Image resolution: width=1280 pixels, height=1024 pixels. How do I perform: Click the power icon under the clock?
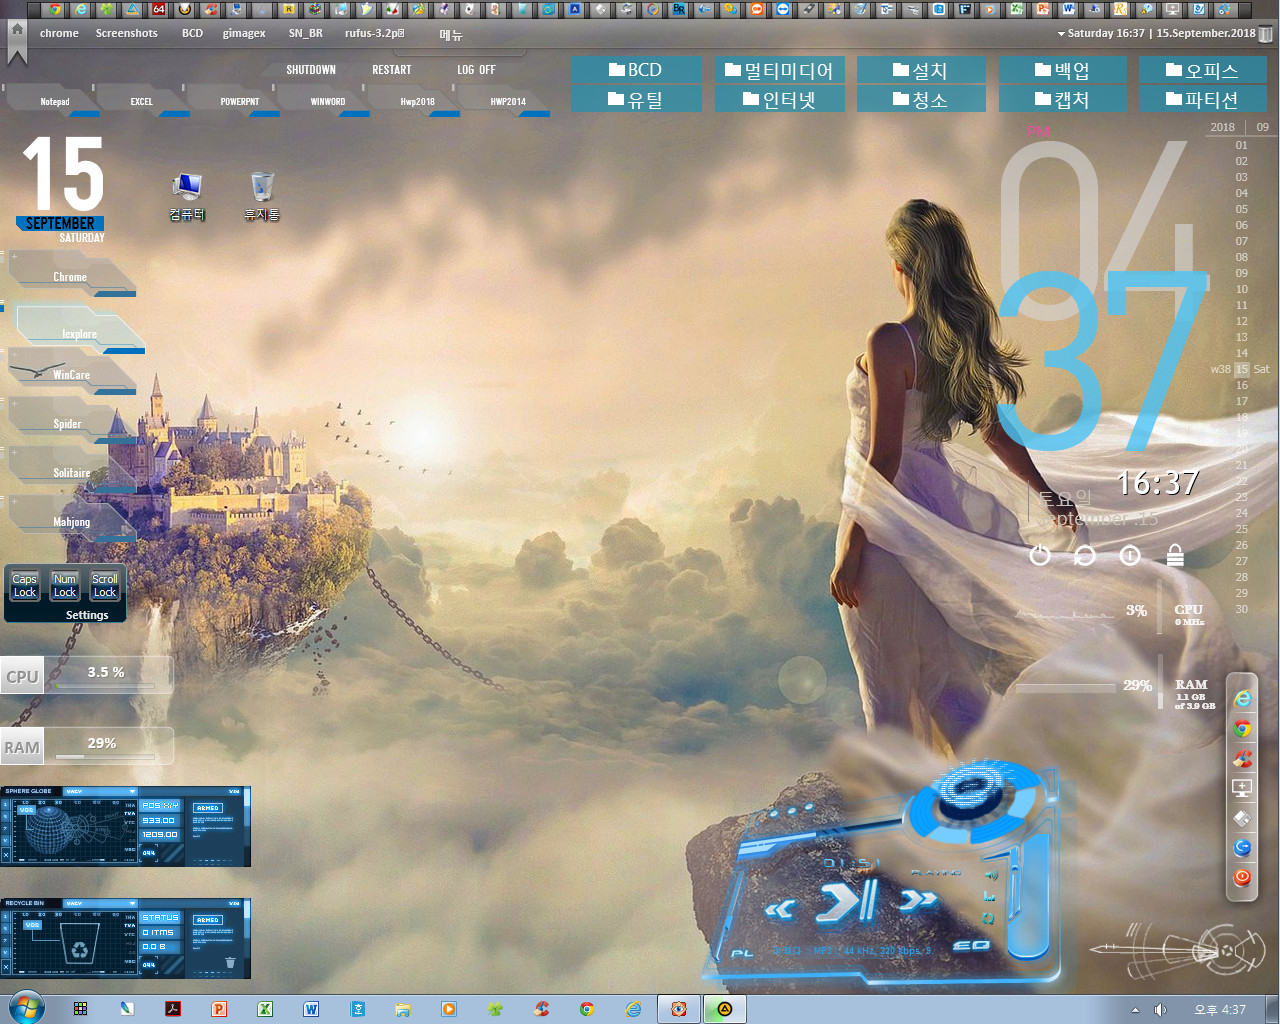1040,555
